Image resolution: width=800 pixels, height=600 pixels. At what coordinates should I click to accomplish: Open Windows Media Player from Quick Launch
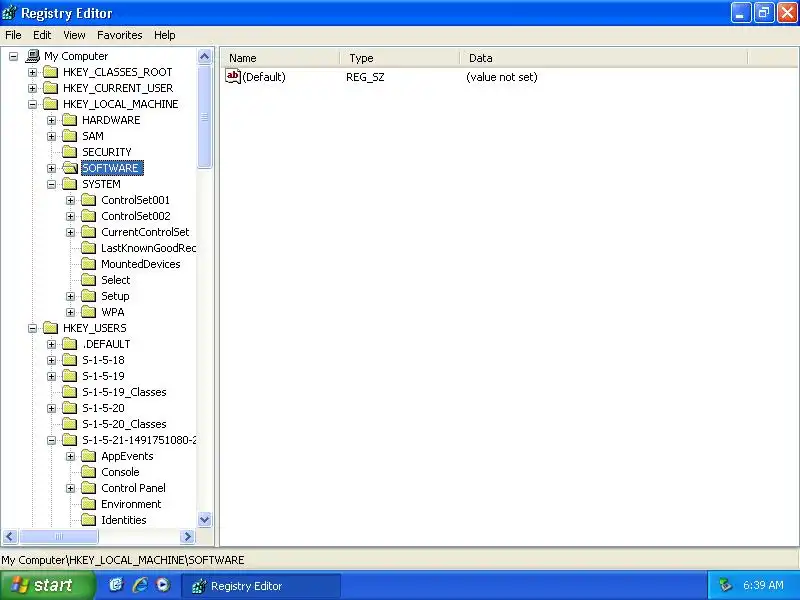(163, 585)
